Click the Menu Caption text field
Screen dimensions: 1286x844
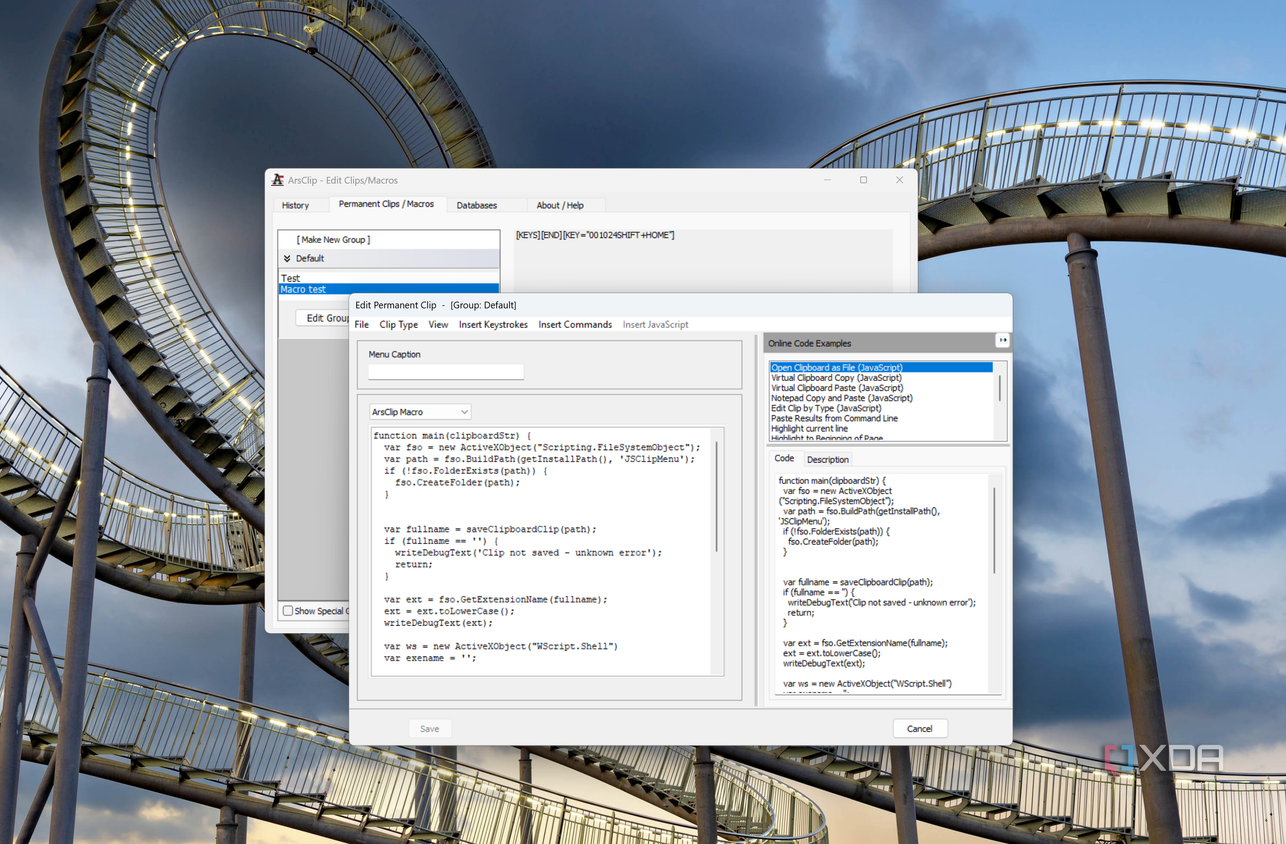(446, 372)
